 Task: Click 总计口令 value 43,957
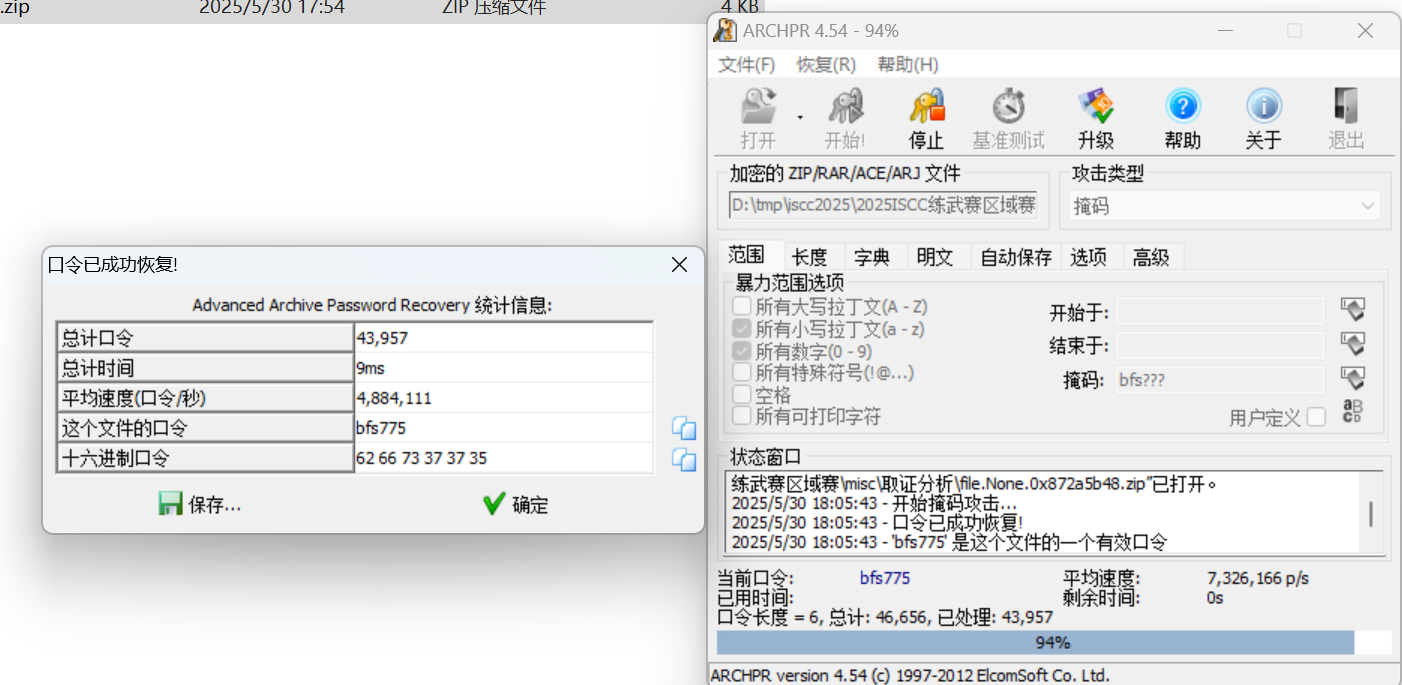(382, 338)
